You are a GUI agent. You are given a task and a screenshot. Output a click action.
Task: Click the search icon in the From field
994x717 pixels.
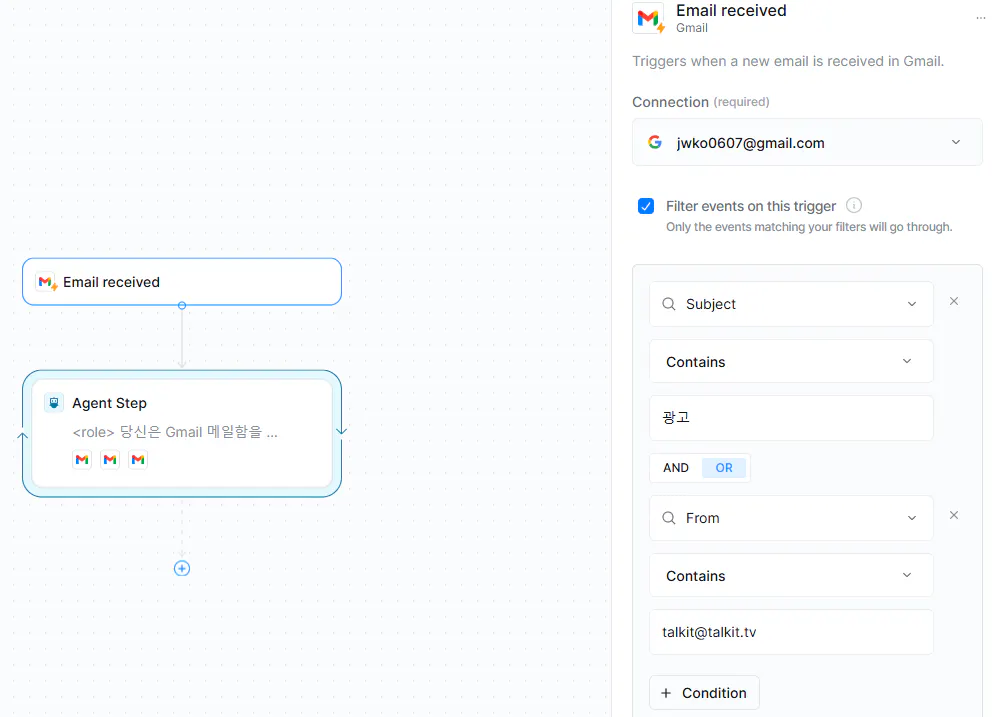(x=668, y=518)
